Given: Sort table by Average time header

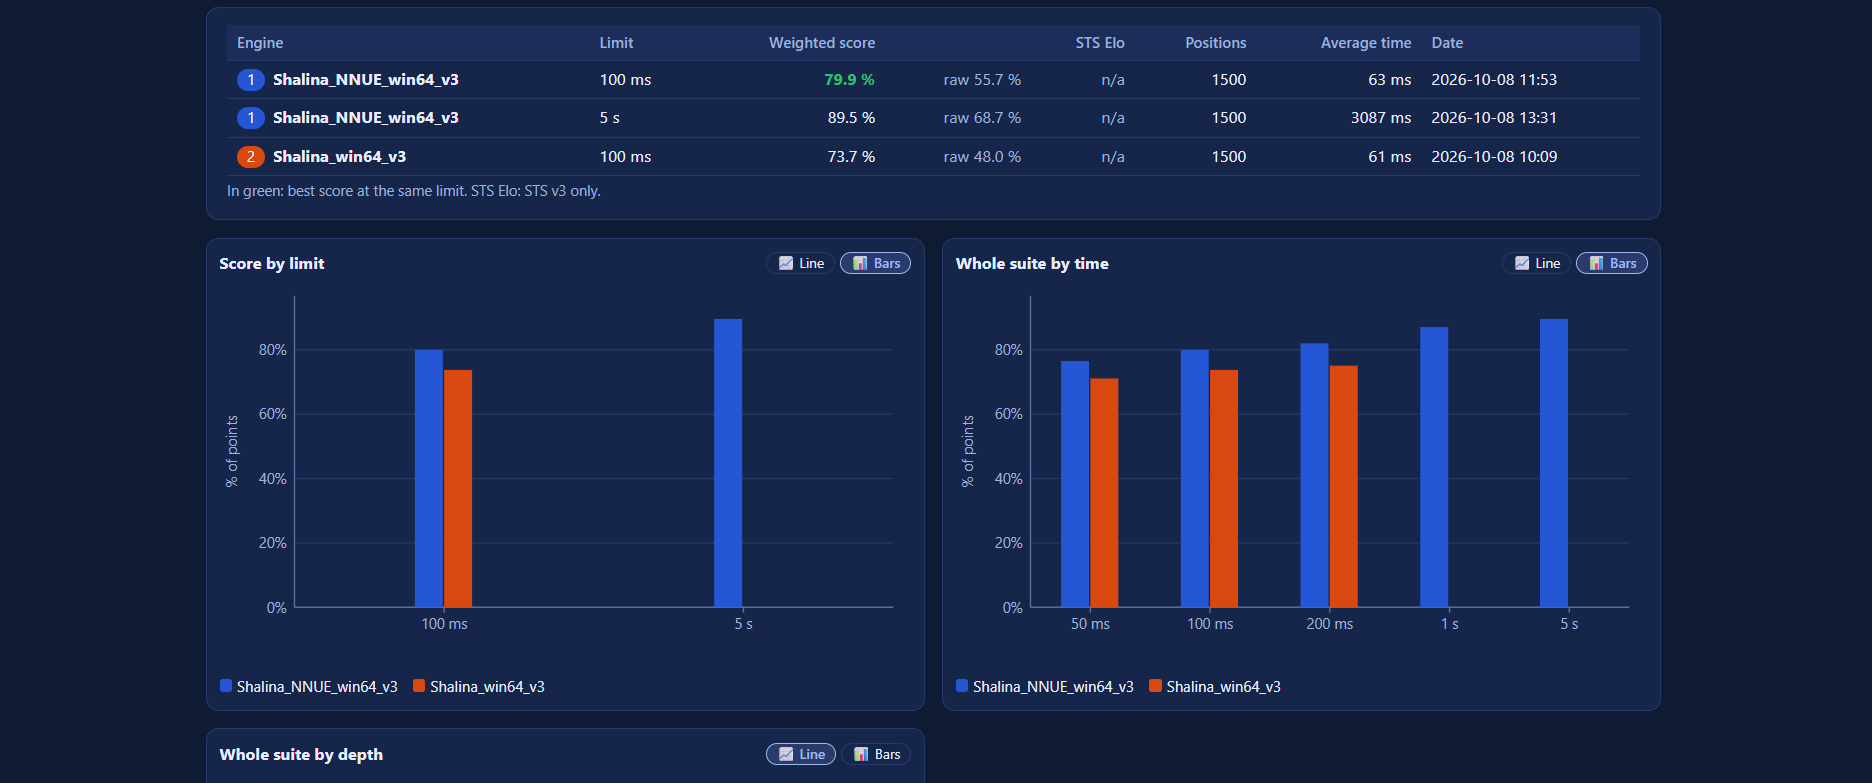Looking at the screenshot, I should tap(1366, 43).
